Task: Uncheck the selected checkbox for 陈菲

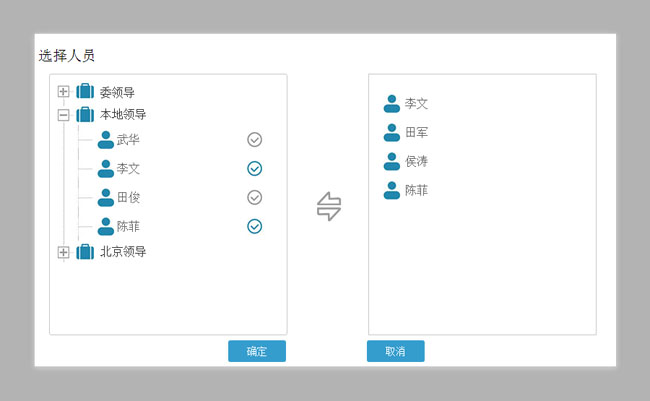Action: (x=254, y=227)
